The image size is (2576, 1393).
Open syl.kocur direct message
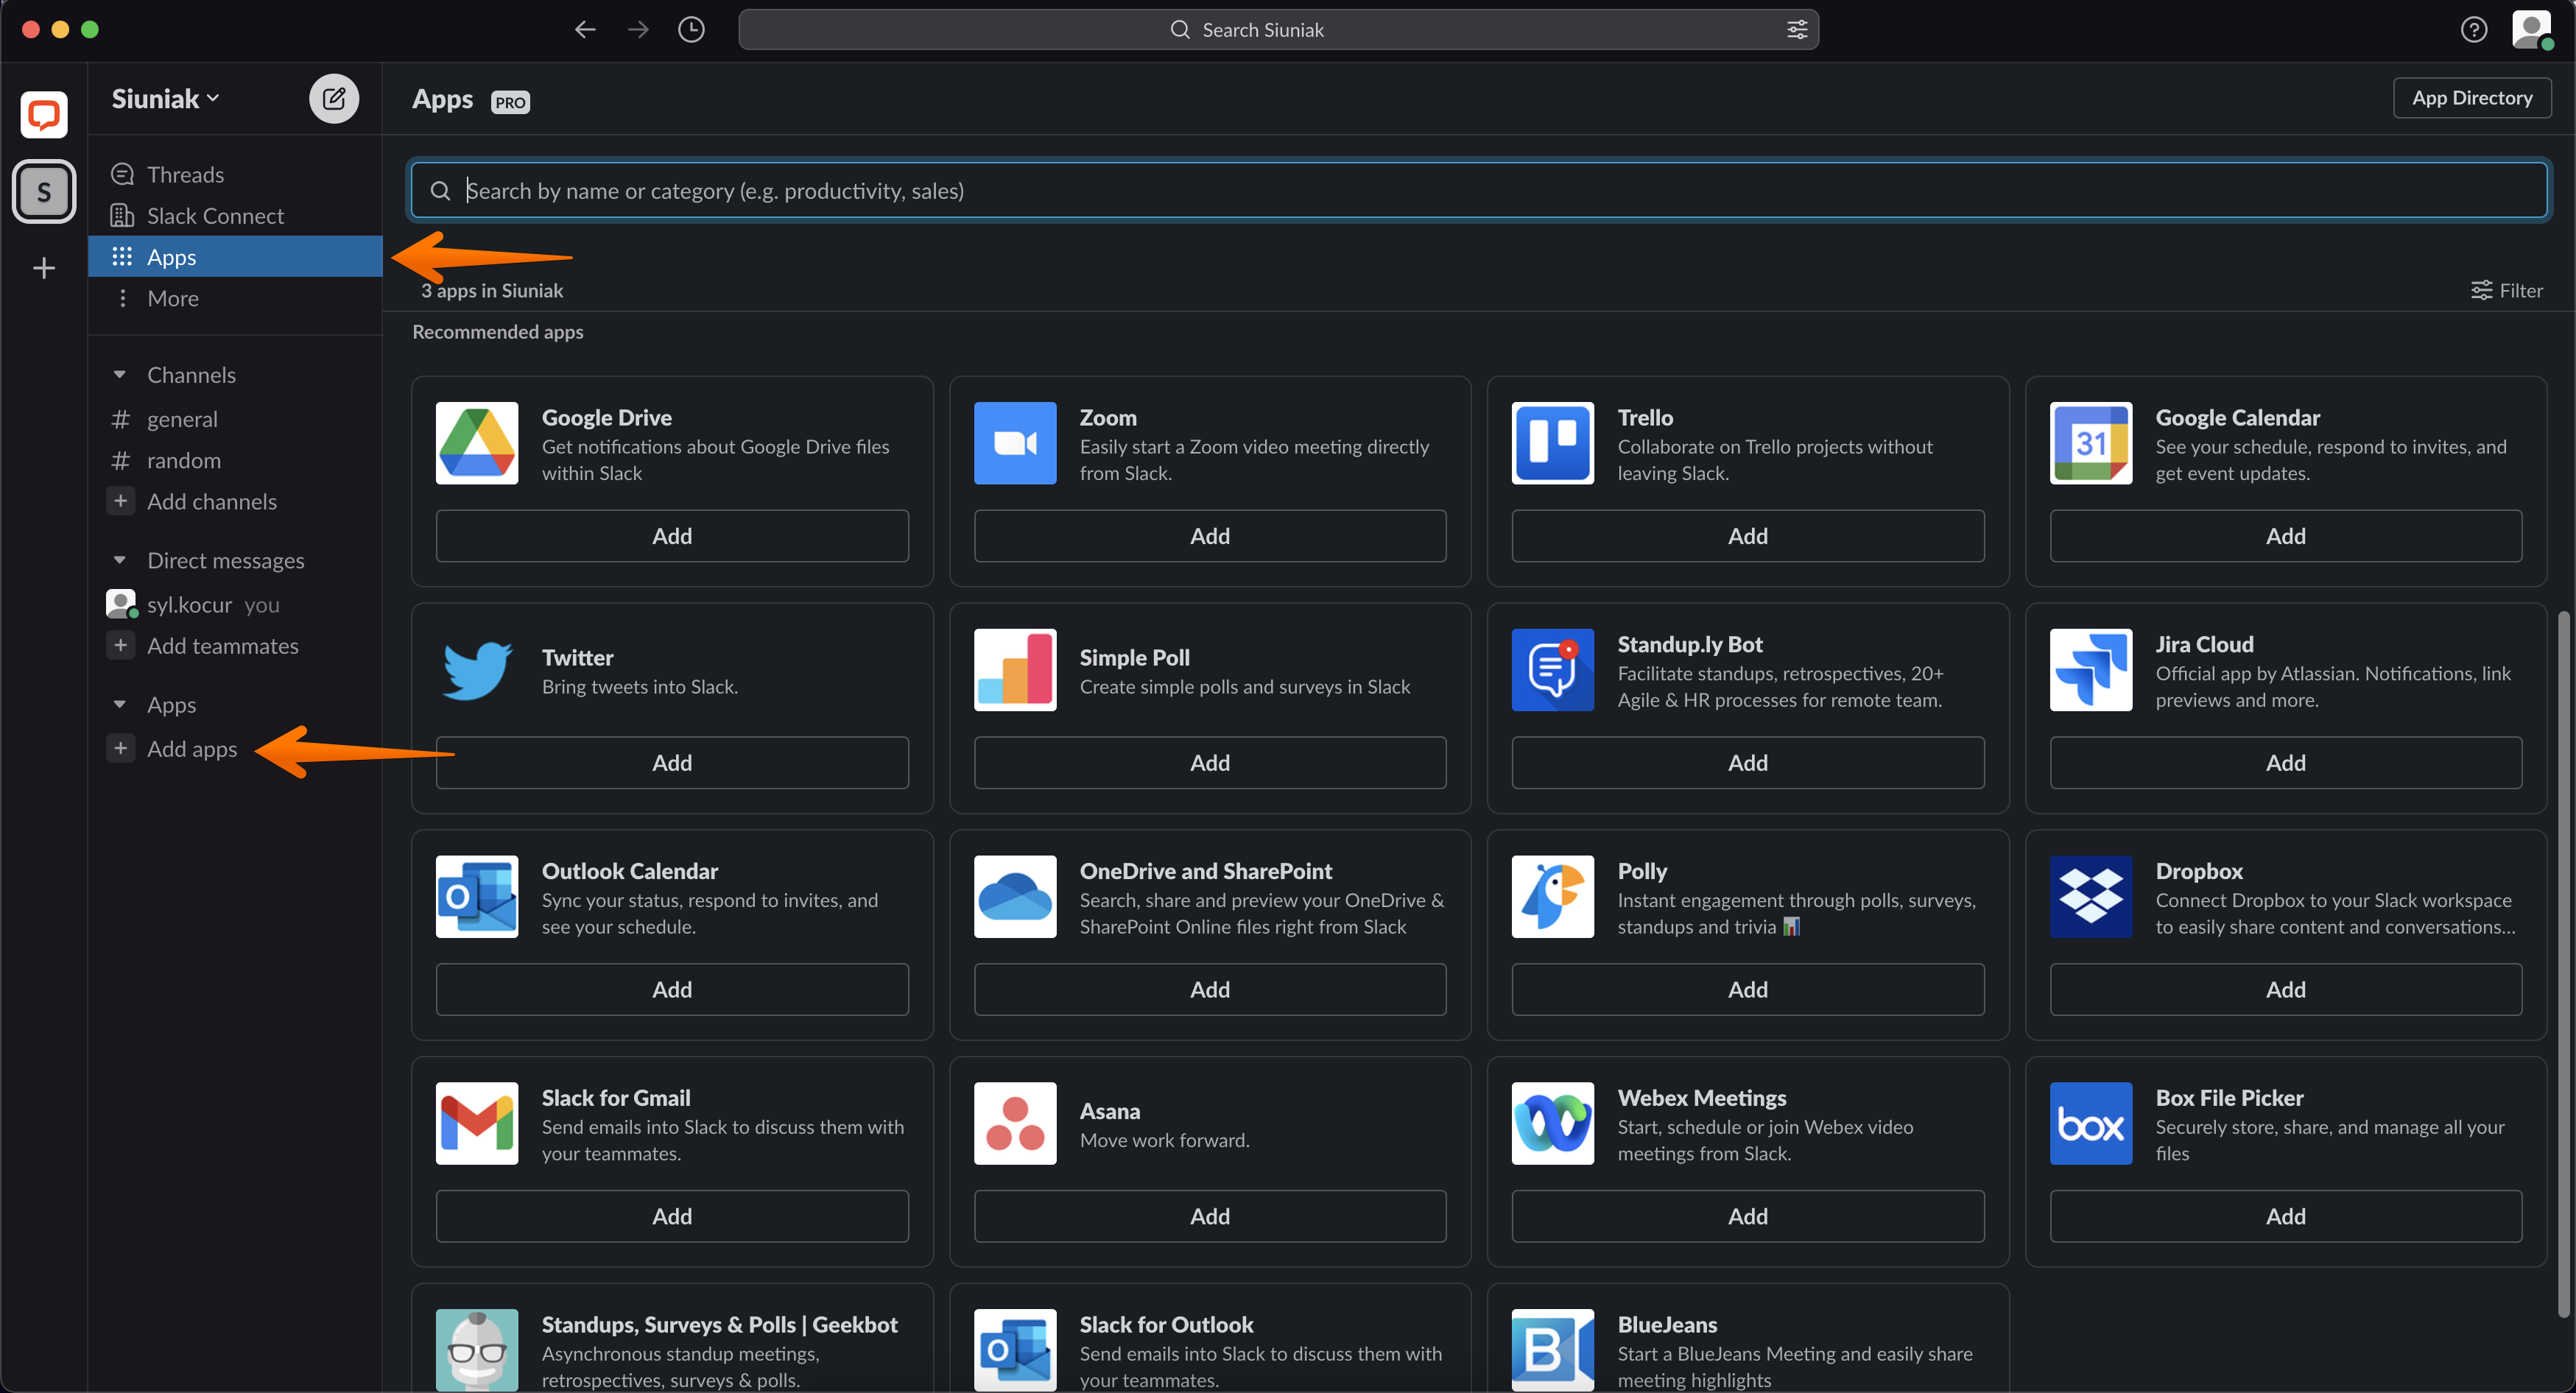point(235,604)
